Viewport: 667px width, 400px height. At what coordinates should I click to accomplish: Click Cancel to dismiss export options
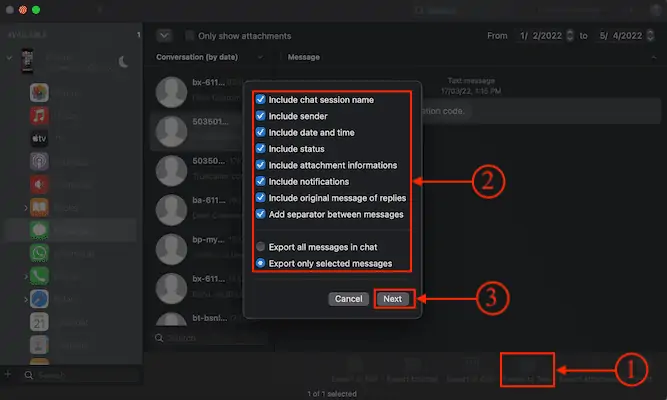pos(348,299)
